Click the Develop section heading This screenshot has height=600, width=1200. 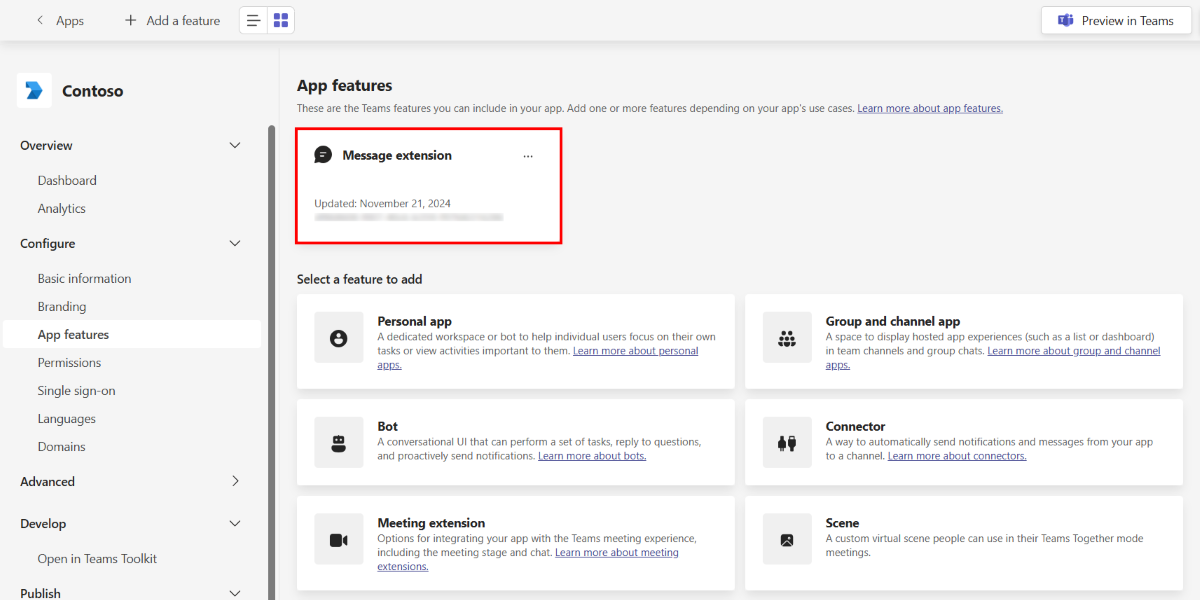(43, 524)
